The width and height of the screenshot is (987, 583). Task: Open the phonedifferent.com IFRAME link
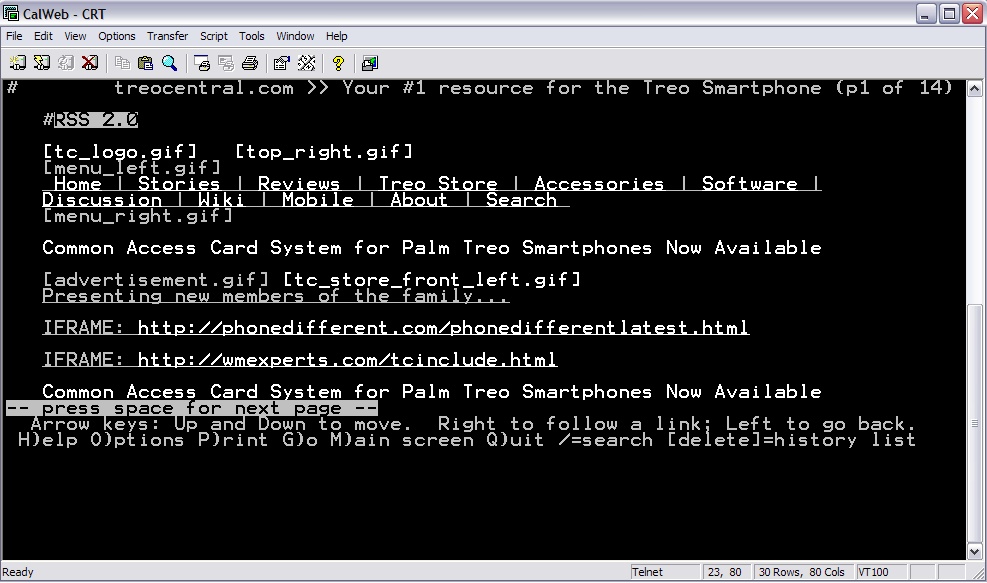coord(442,328)
